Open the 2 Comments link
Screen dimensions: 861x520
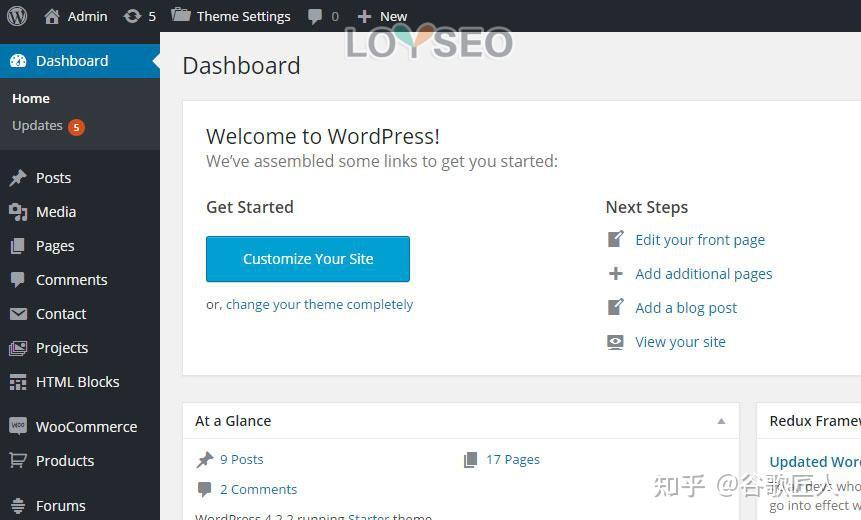[x=258, y=489]
